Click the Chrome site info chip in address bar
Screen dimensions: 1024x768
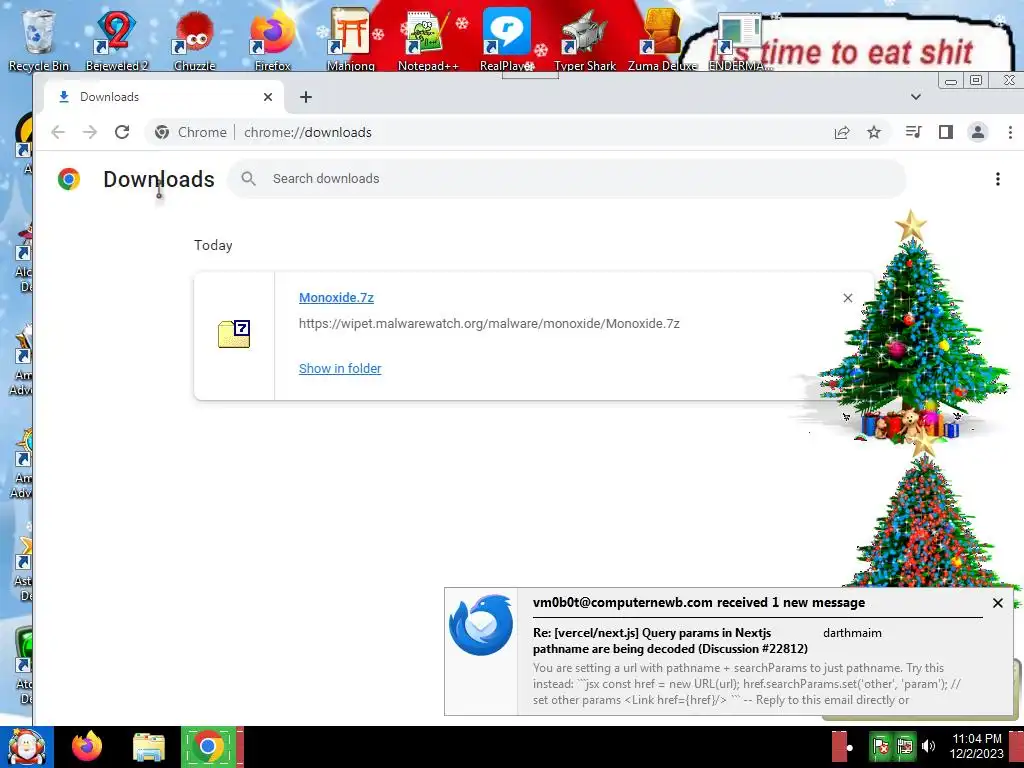pyautogui.click(x=191, y=133)
